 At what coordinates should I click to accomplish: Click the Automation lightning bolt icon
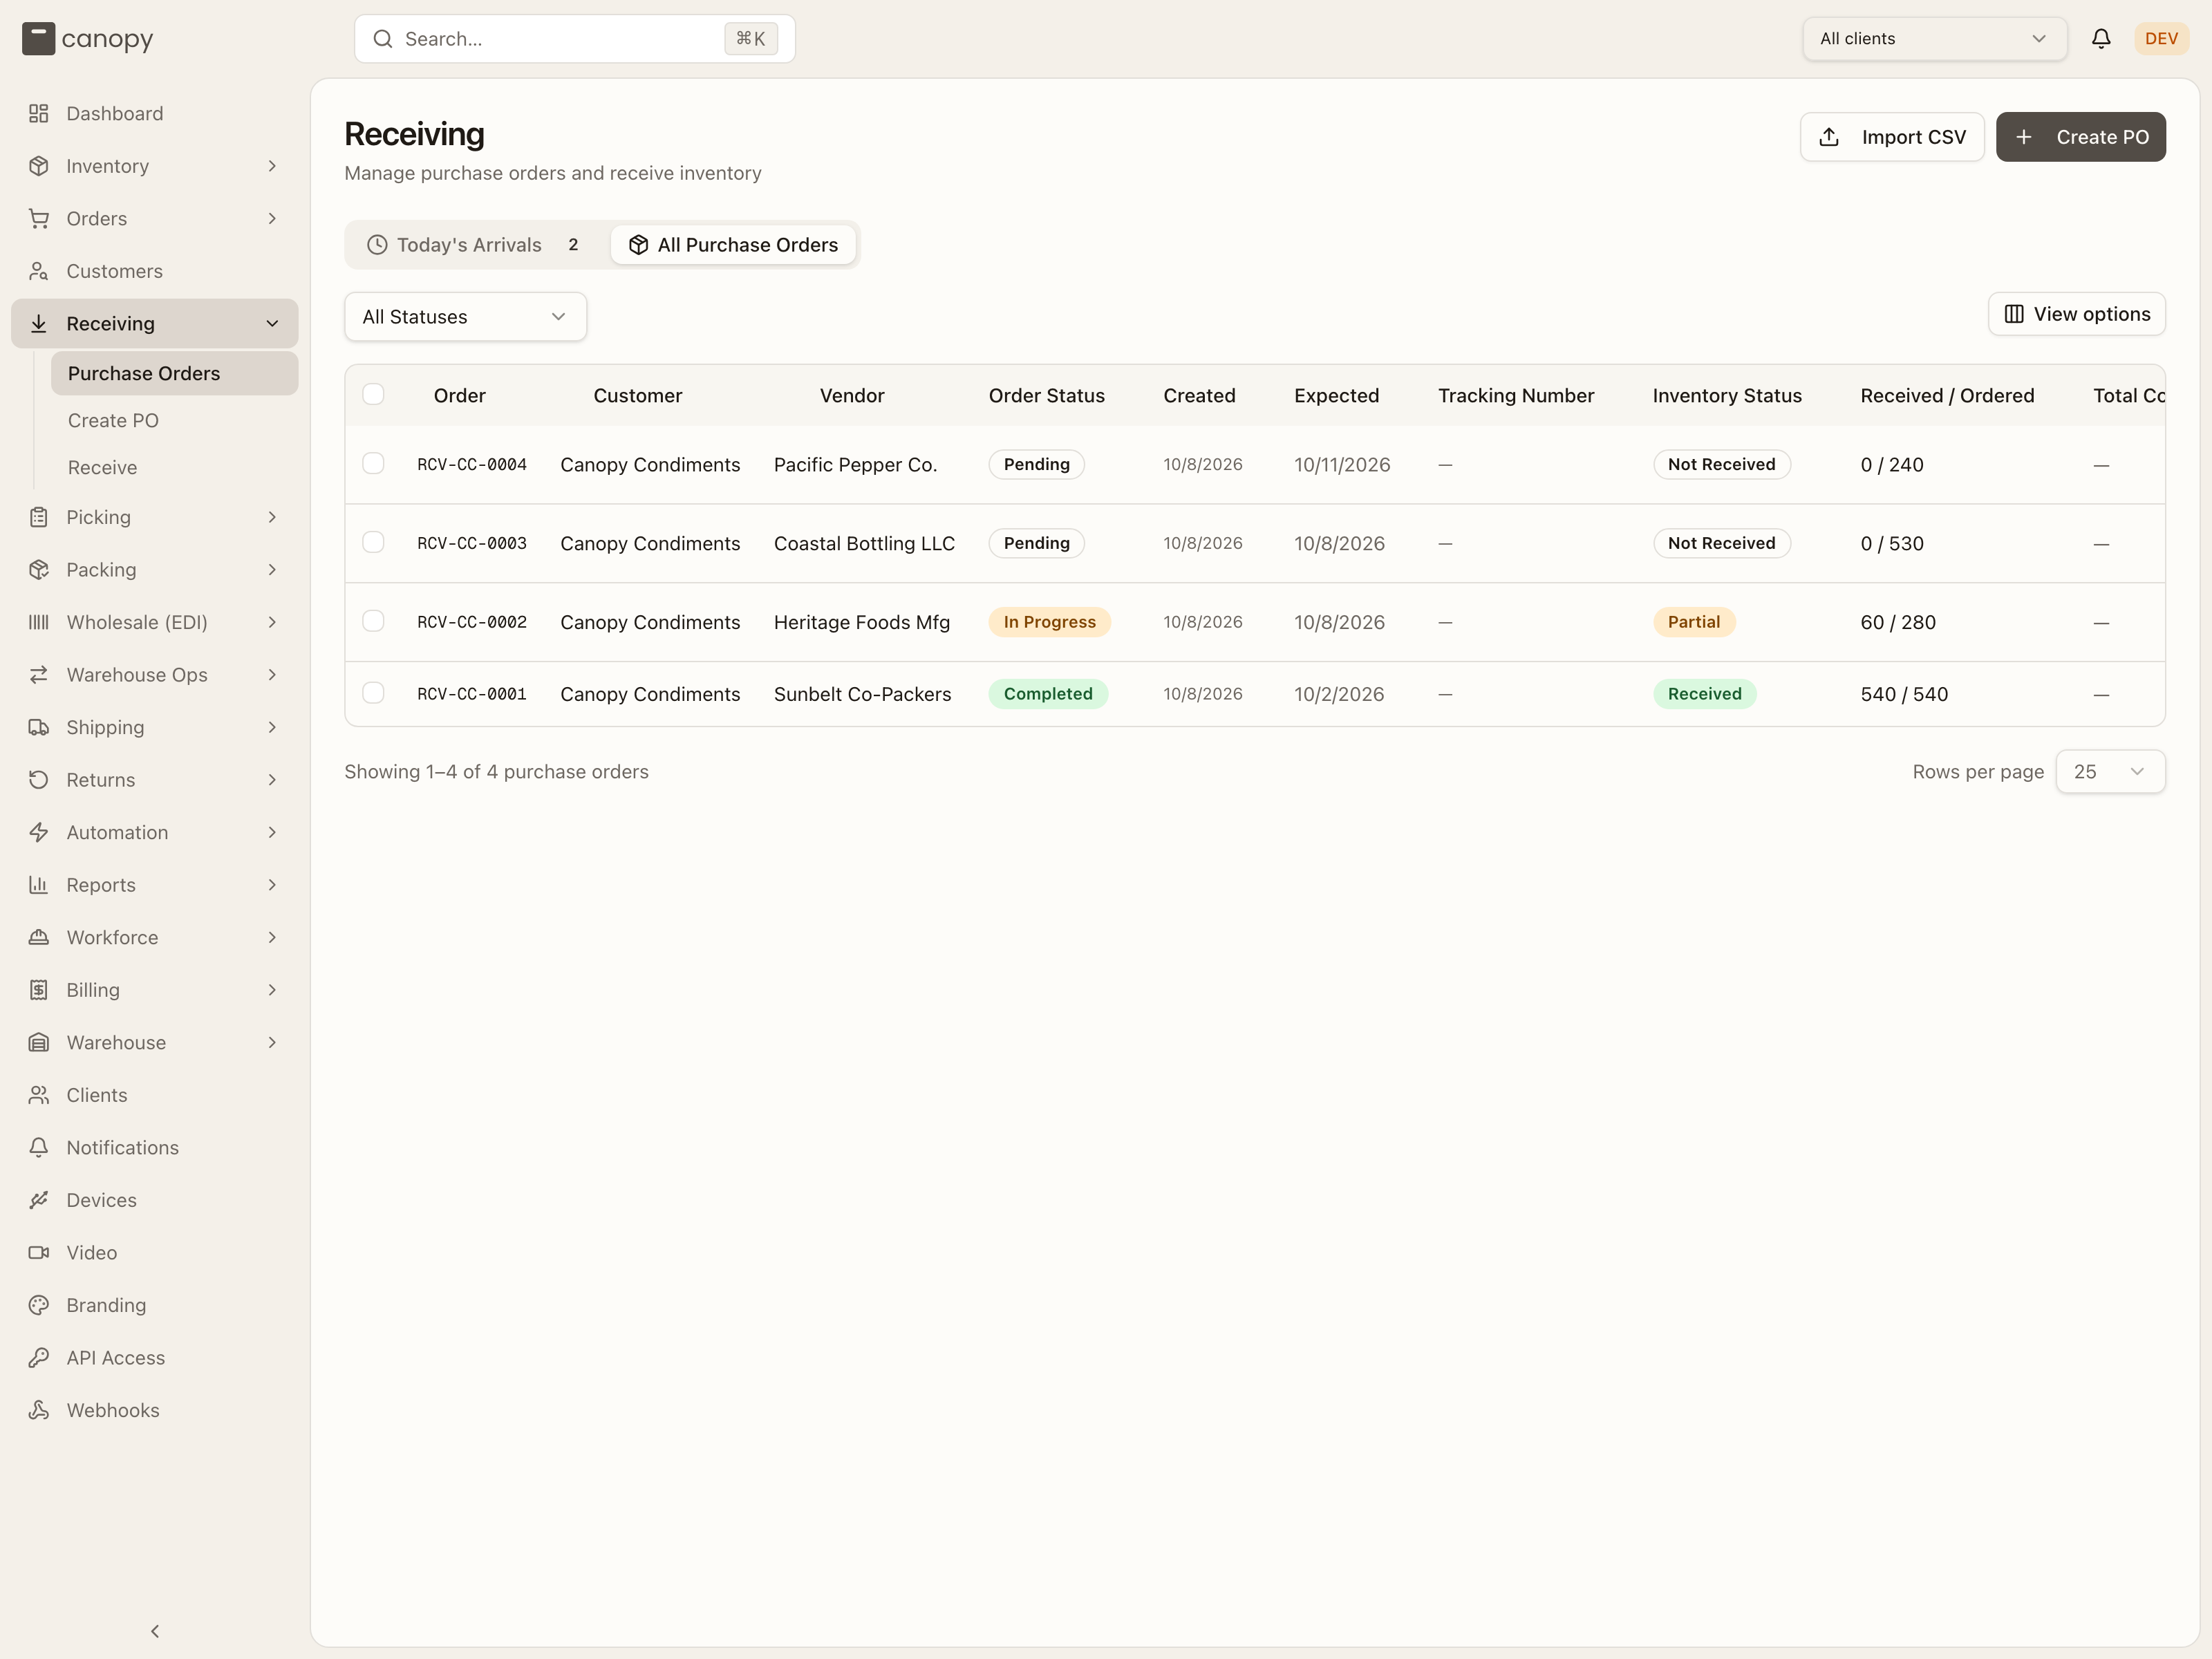point(39,832)
